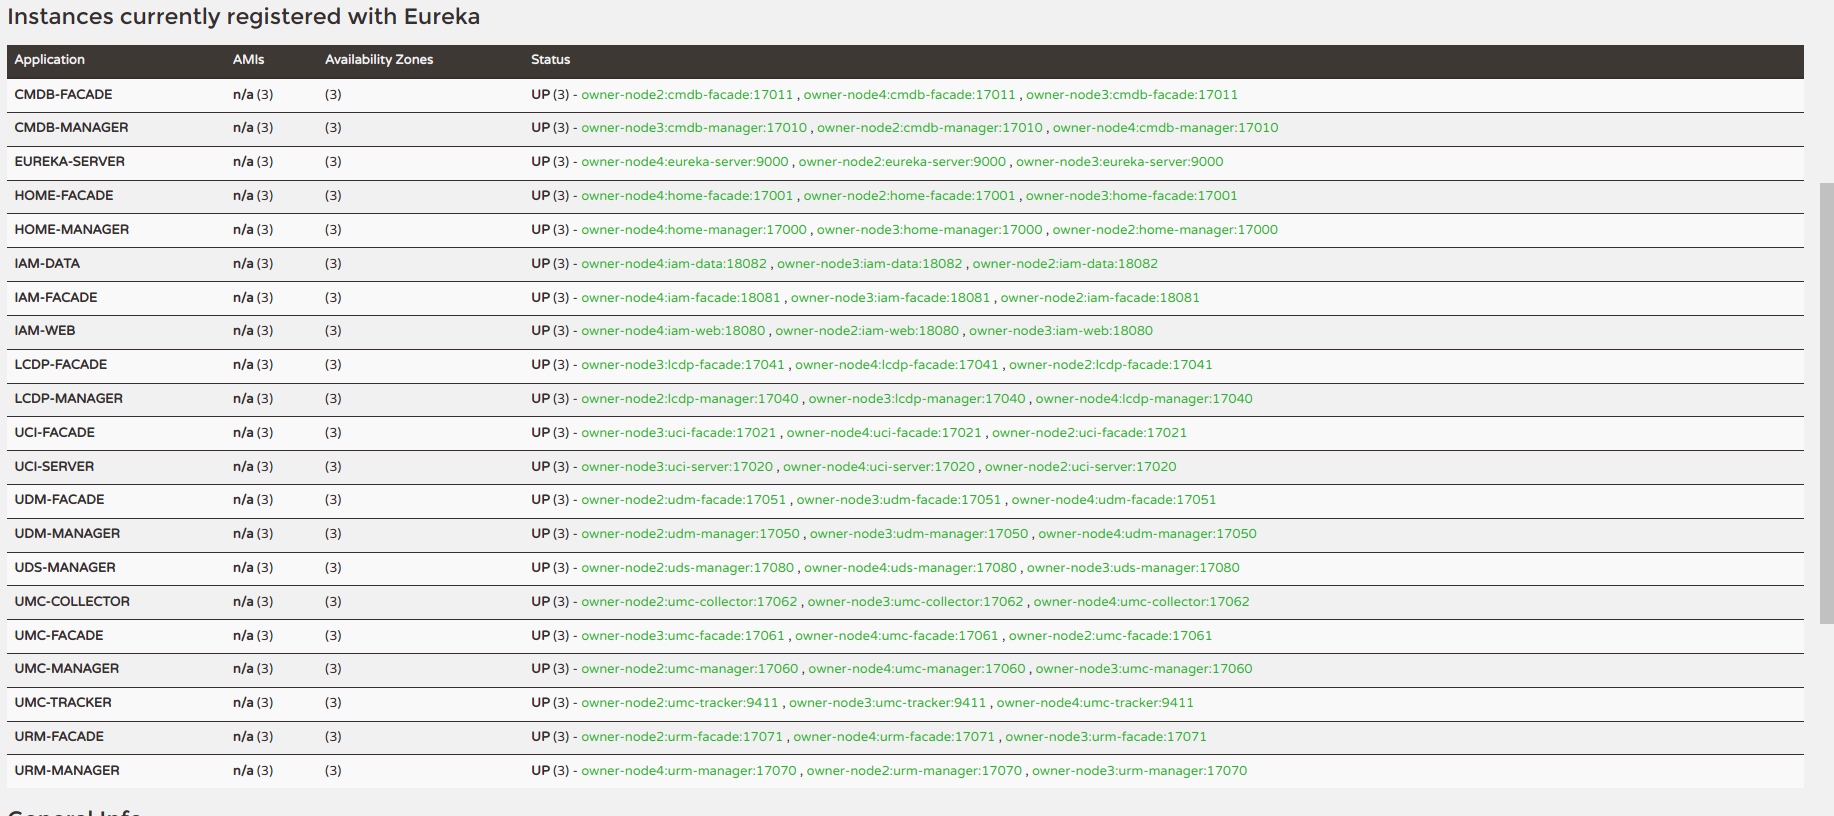Visit owner-node2:iam-web:18080 link
1834x816 pixels.
point(867,331)
